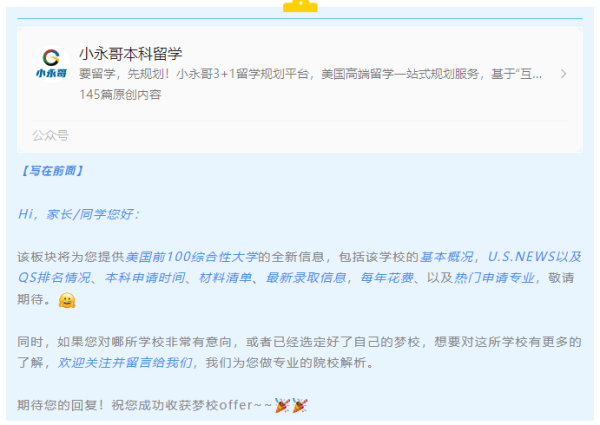The width and height of the screenshot is (600, 425).
Task: Click the account description starting 要留学，先规划
Action: click(x=310, y=74)
